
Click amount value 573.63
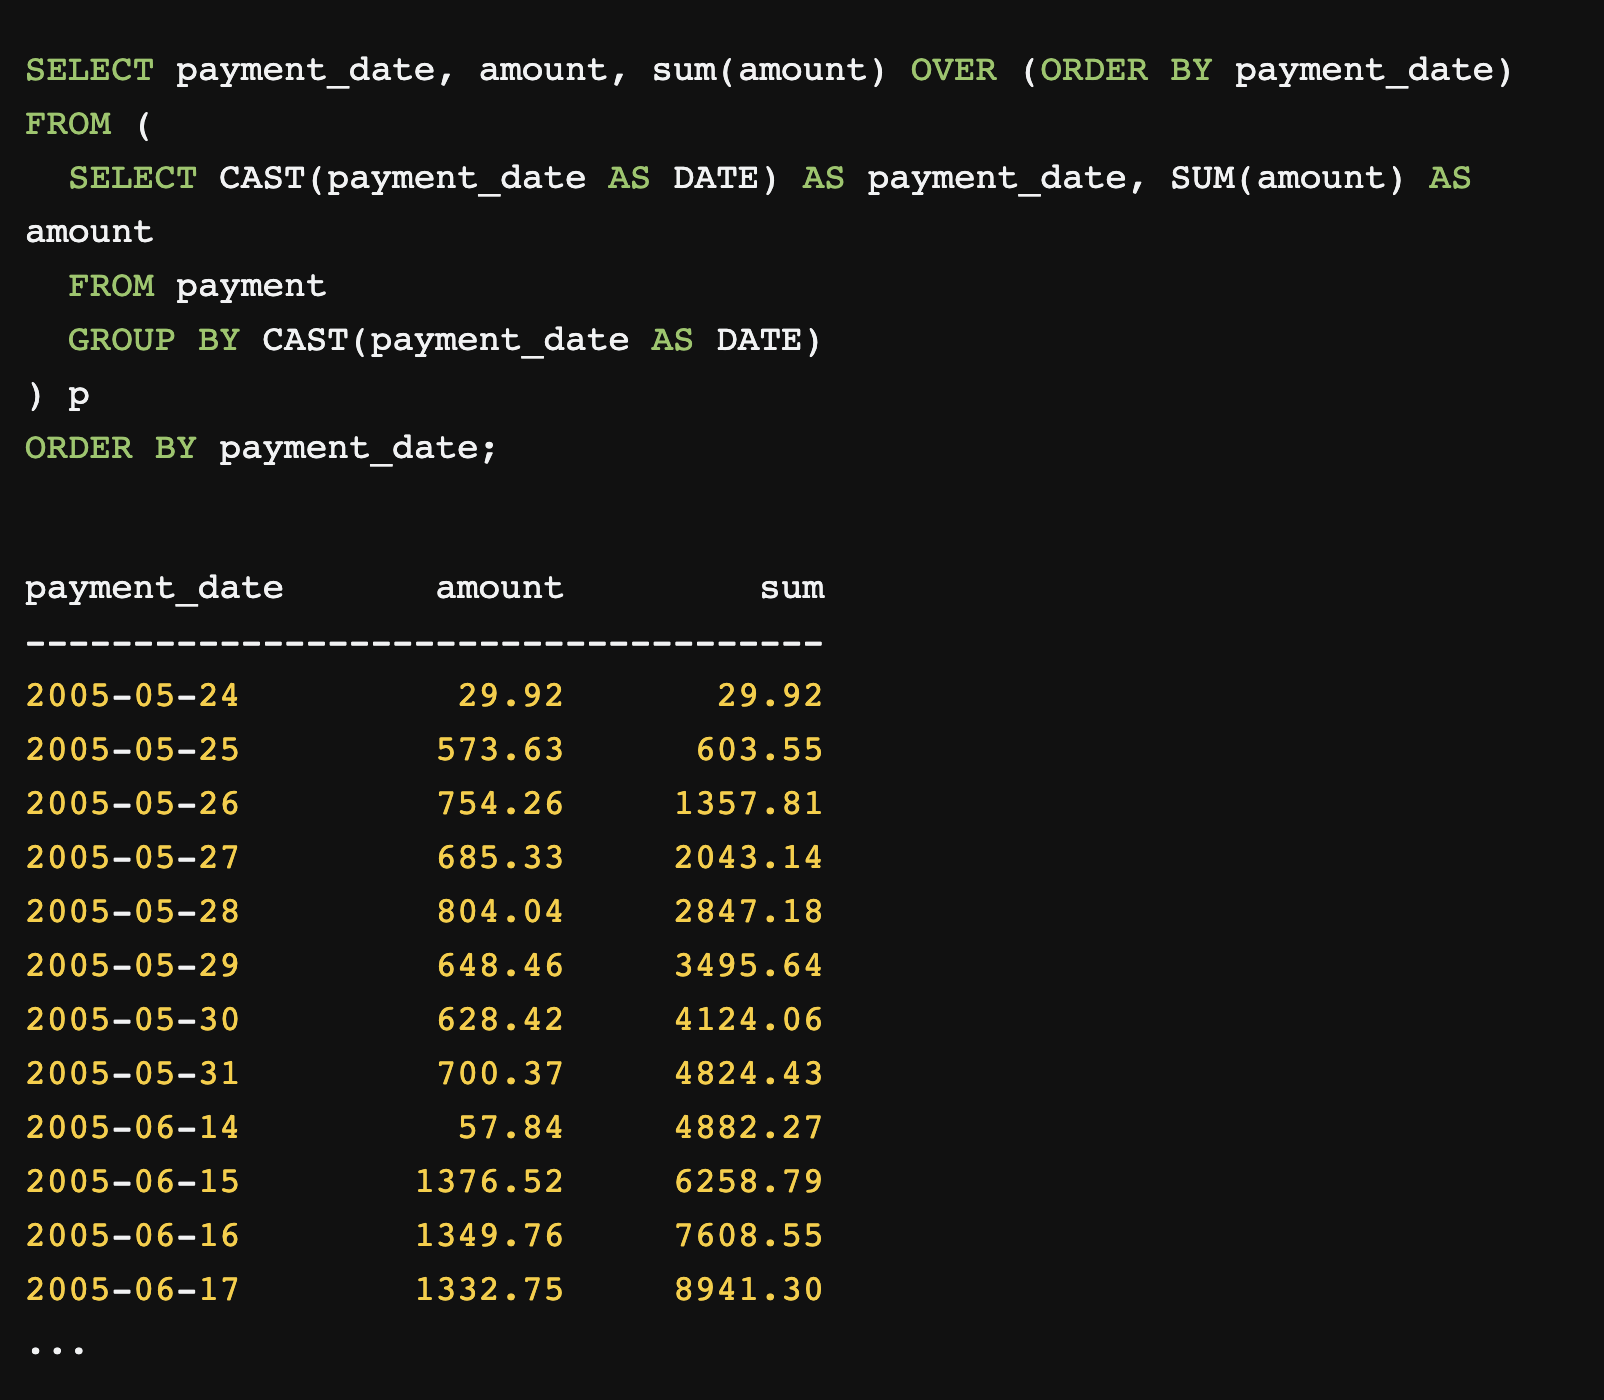[500, 749]
